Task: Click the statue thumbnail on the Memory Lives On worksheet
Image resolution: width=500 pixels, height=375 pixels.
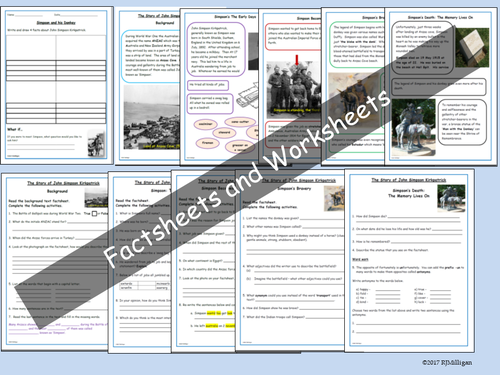Action: 451,199
